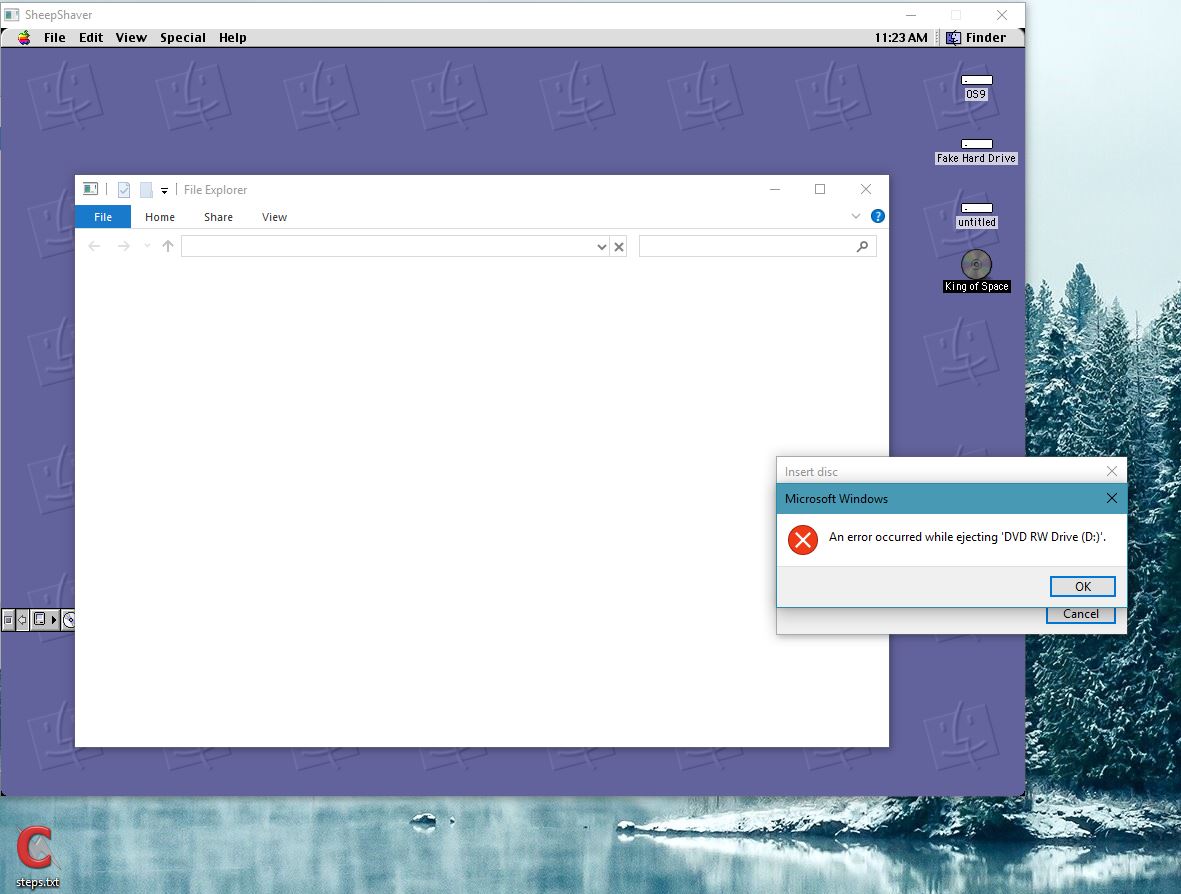Click the red error icon in dialog

[x=803, y=540]
